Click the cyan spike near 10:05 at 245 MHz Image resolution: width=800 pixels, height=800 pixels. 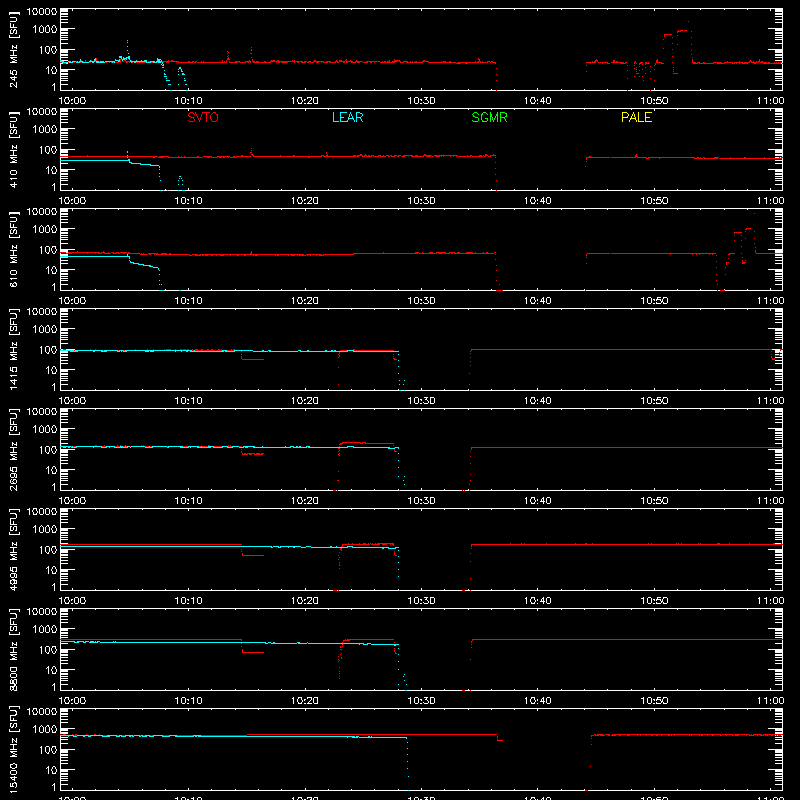(128, 47)
